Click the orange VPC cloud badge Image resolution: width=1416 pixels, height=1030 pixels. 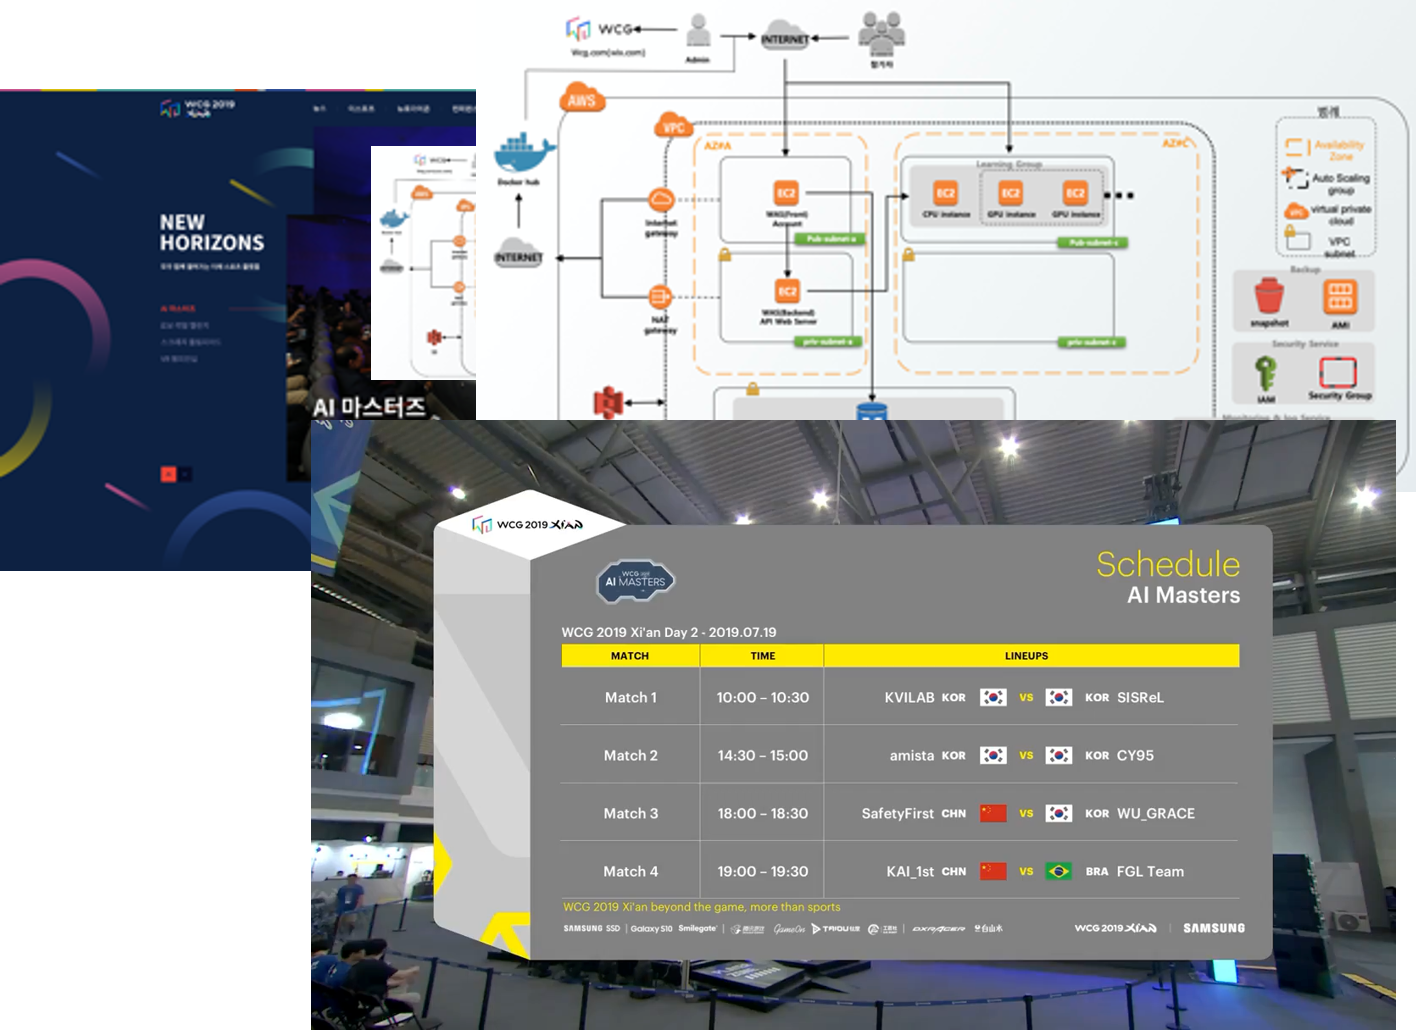(674, 126)
